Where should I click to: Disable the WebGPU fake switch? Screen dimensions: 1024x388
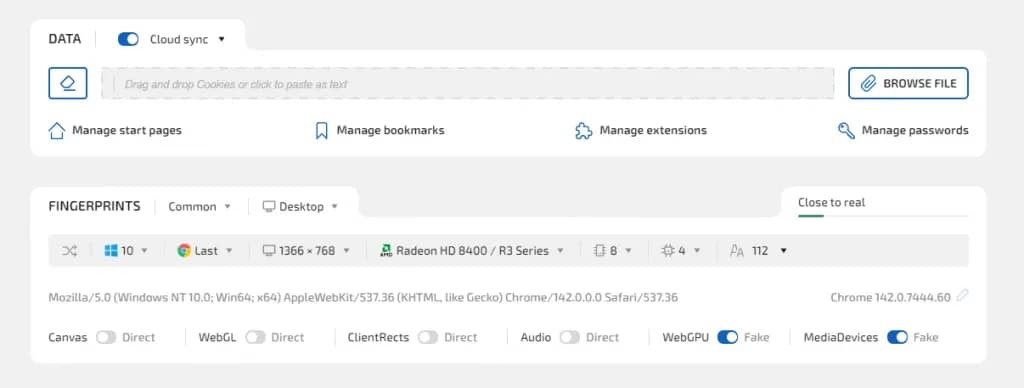click(728, 338)
